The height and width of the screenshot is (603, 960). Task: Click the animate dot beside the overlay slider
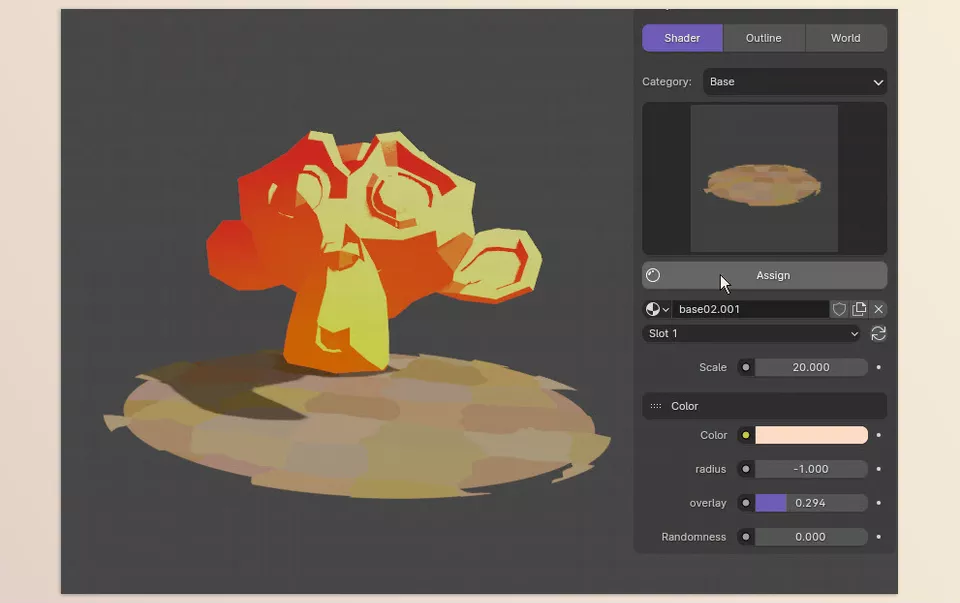pyautogui.click(x=877, y=503)
